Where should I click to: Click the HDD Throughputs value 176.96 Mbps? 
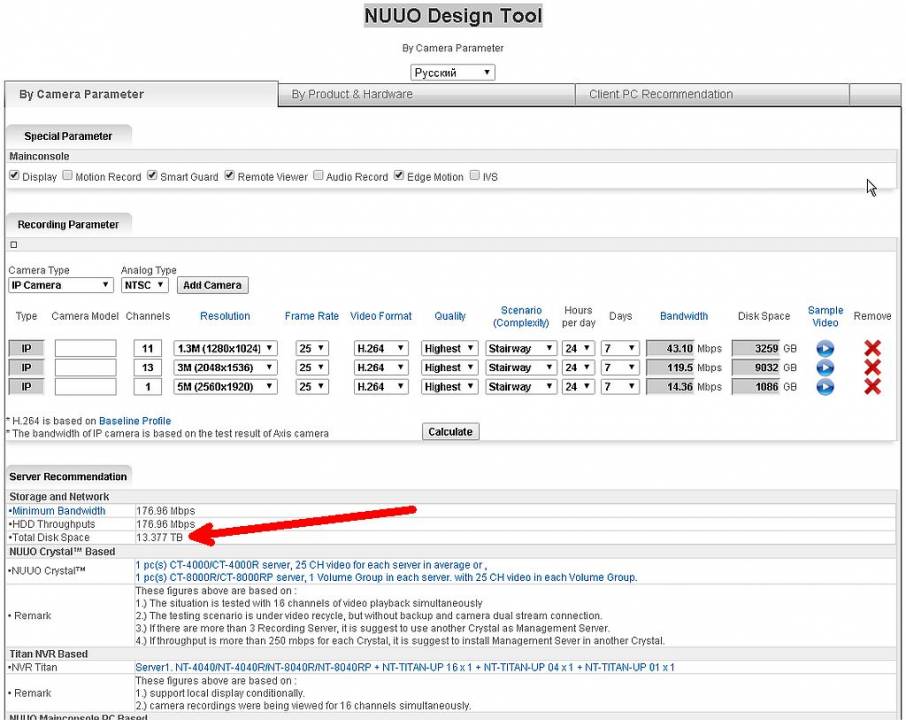click(x=166, y=524)
